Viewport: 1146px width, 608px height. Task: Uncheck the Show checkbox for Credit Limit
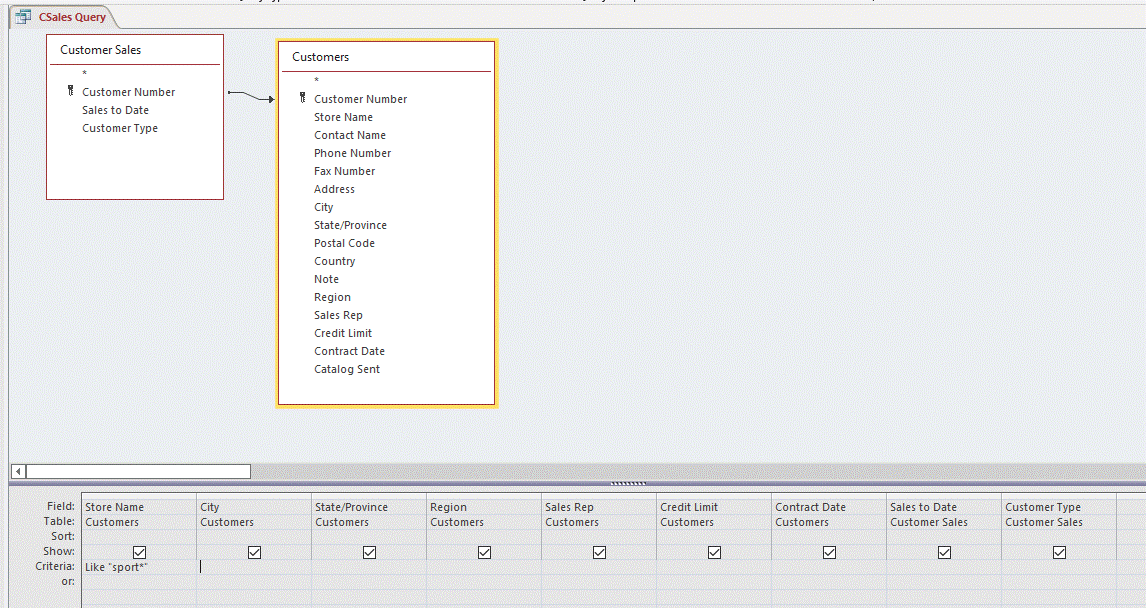pos(714,551)
